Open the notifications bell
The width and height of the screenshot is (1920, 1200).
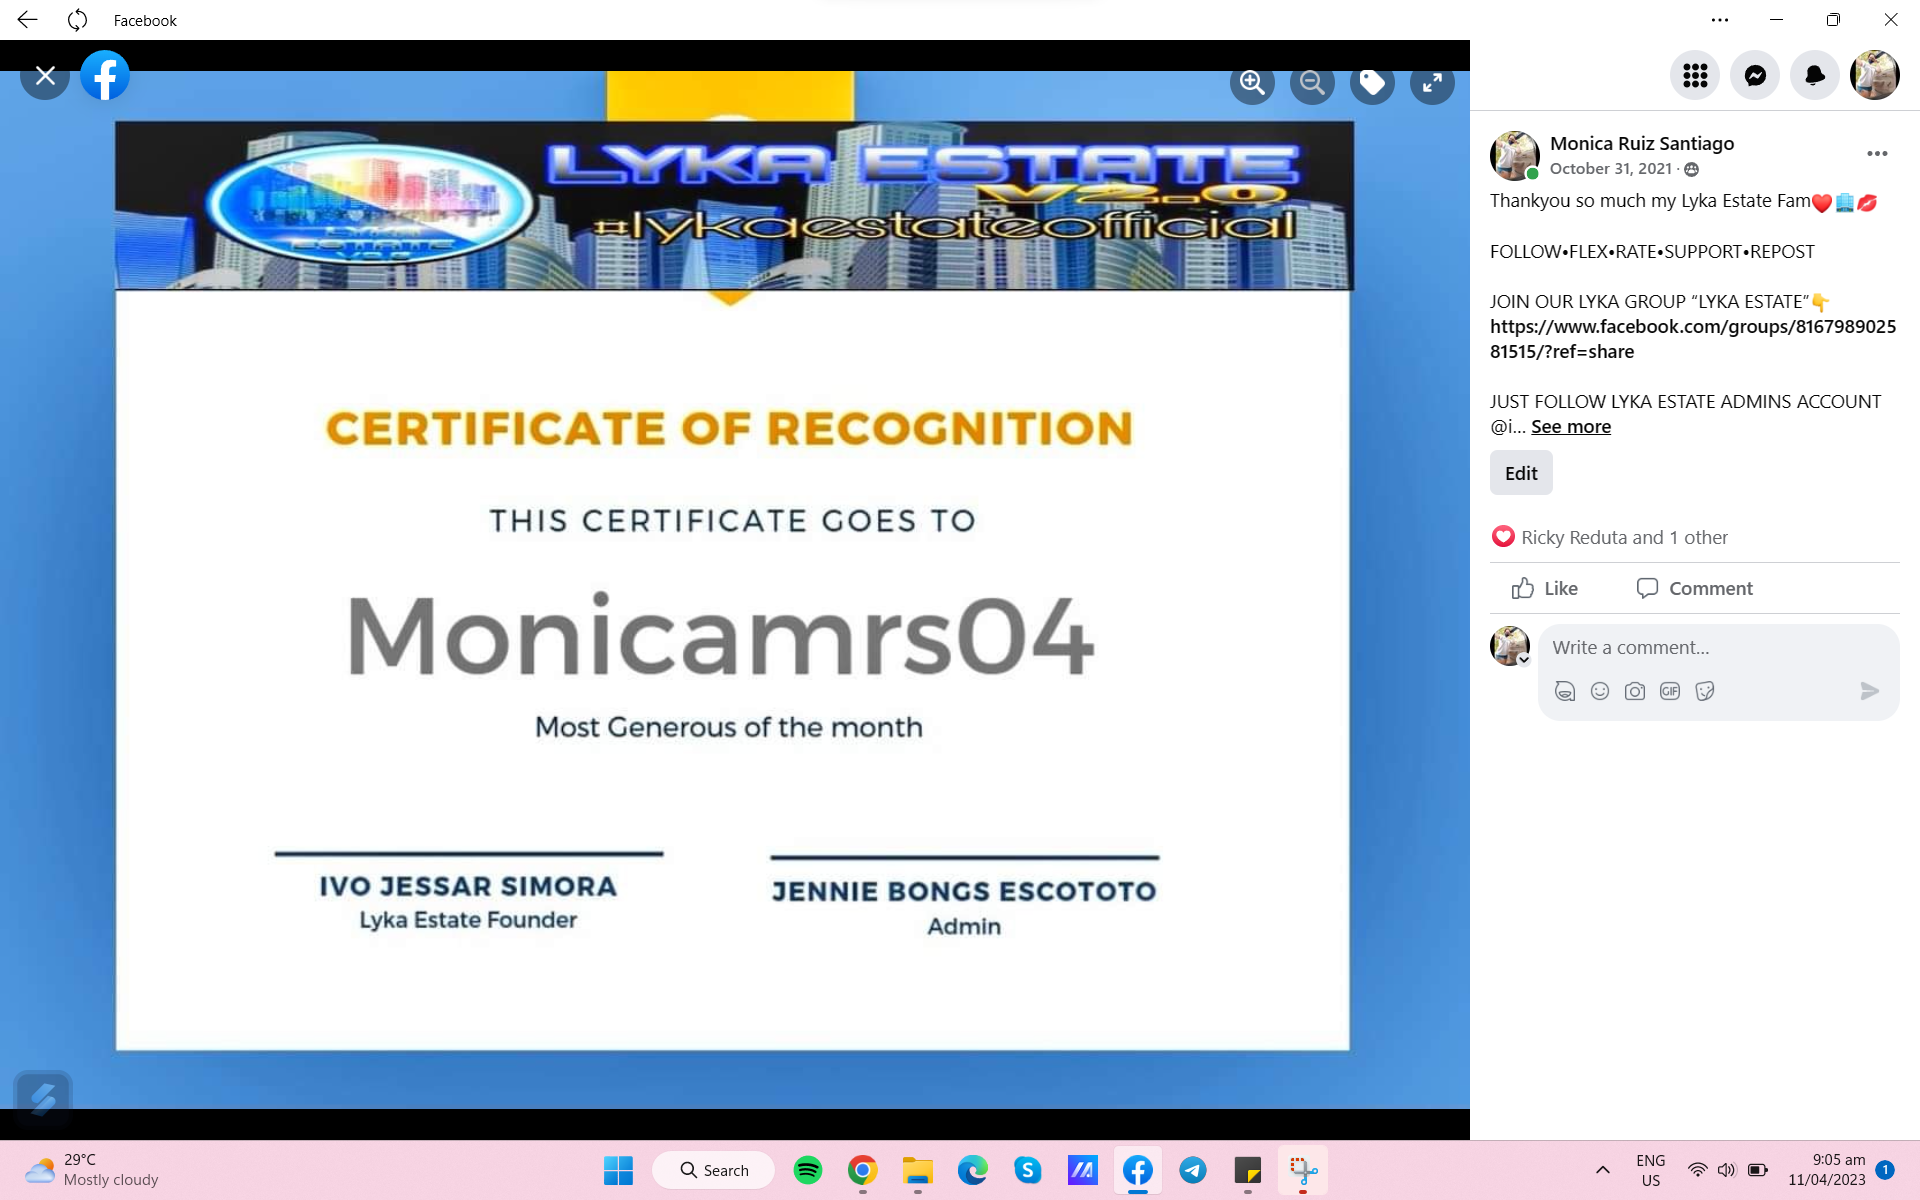tap(1815, 76)
